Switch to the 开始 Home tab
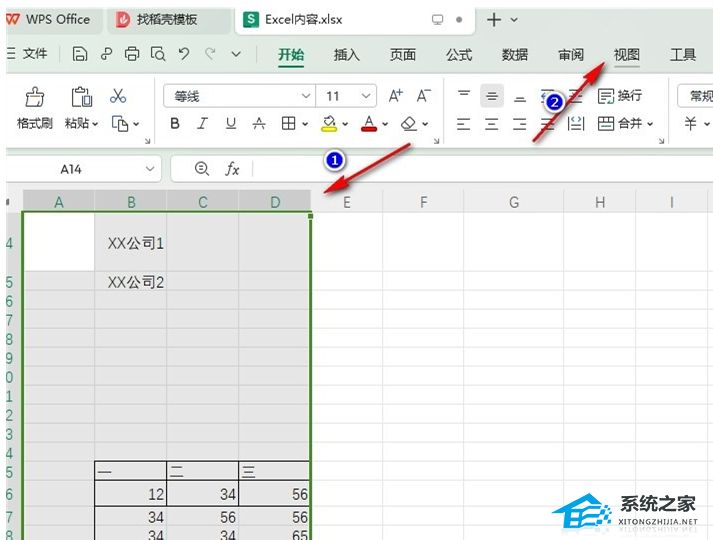Image resolution: width=713 pixels, height=540 pixels. click(x=291, y=55)
